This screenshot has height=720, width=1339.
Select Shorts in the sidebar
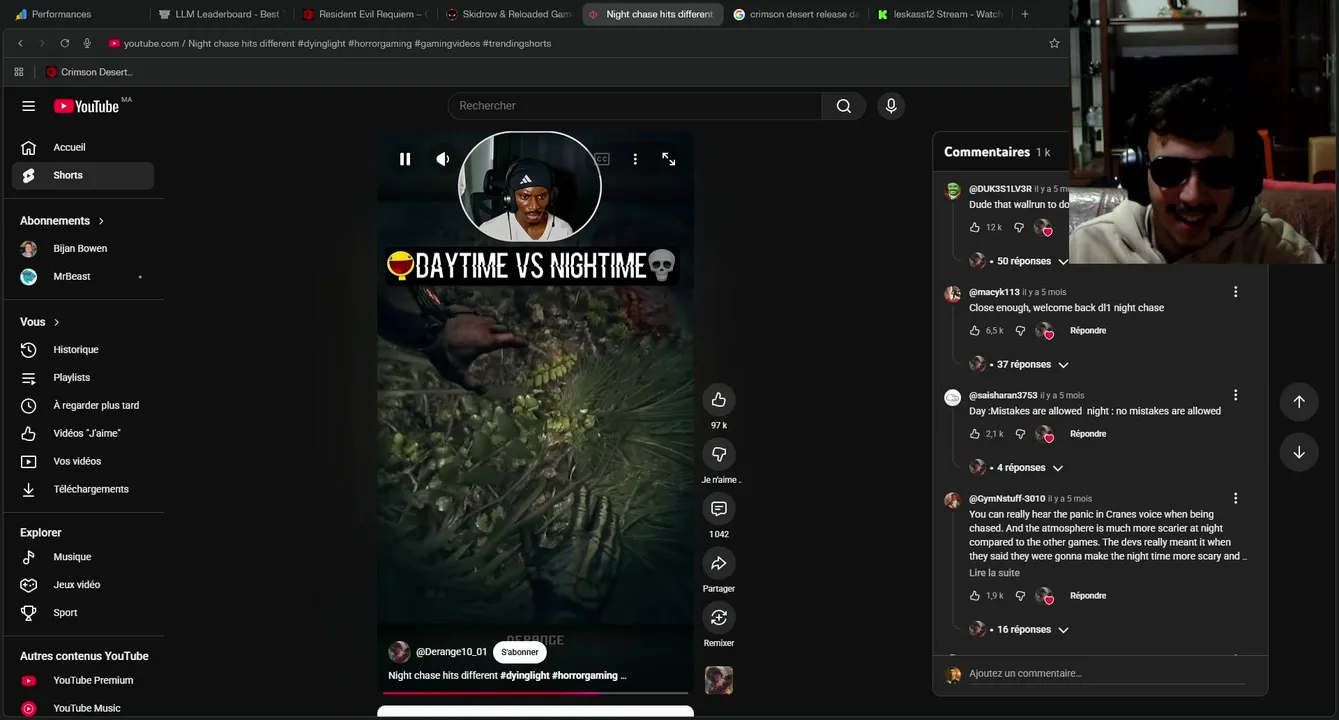click(x=83, y=175)
